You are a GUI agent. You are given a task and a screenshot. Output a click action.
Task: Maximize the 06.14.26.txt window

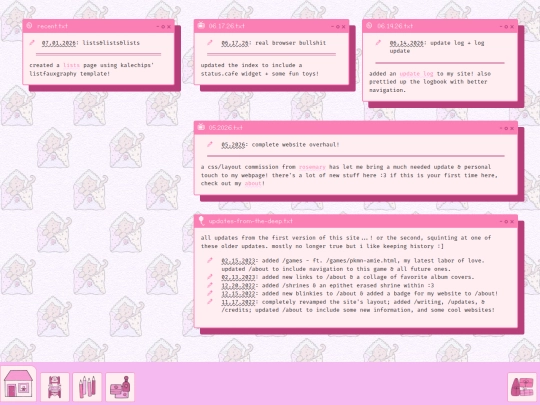click(x=506, y=27)
